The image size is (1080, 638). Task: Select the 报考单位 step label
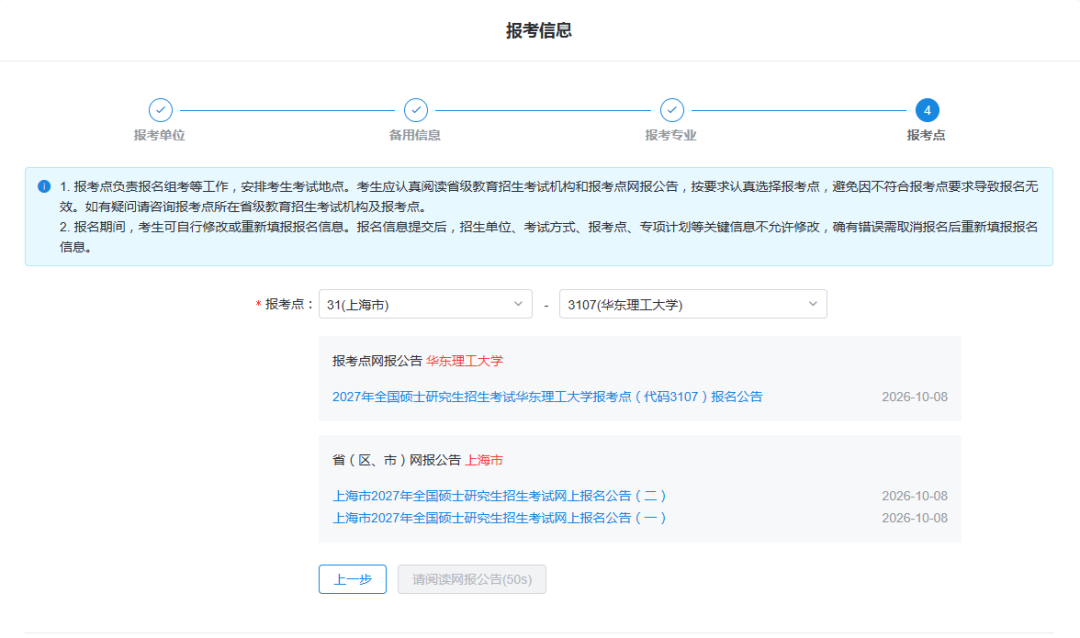[160, 135]
